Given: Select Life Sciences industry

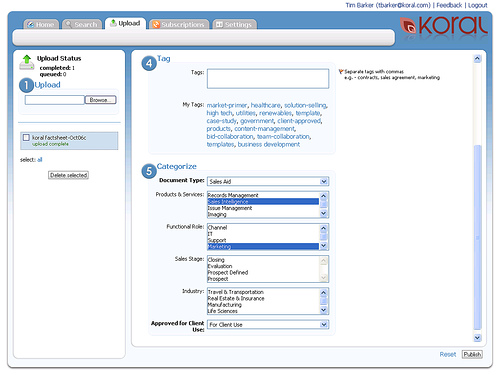Looking at the screenshot, I should point(263,311).
